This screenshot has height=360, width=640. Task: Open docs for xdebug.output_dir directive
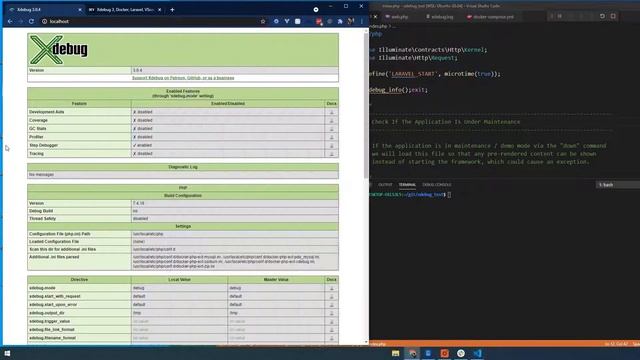click(331, 313)
